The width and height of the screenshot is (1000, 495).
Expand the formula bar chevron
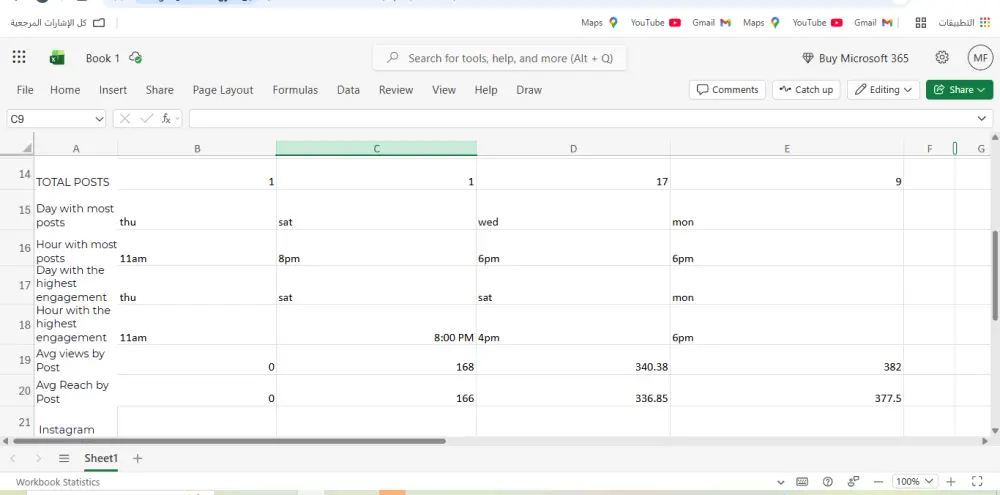click(982, 118)
